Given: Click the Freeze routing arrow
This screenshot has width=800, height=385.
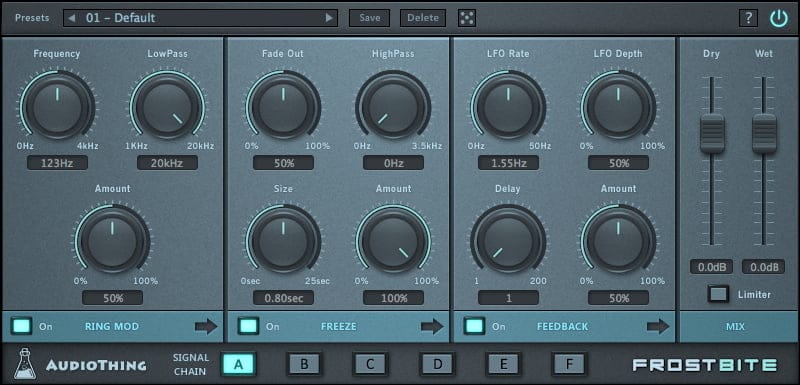Looking at the screenshot, I should [432, 326].
